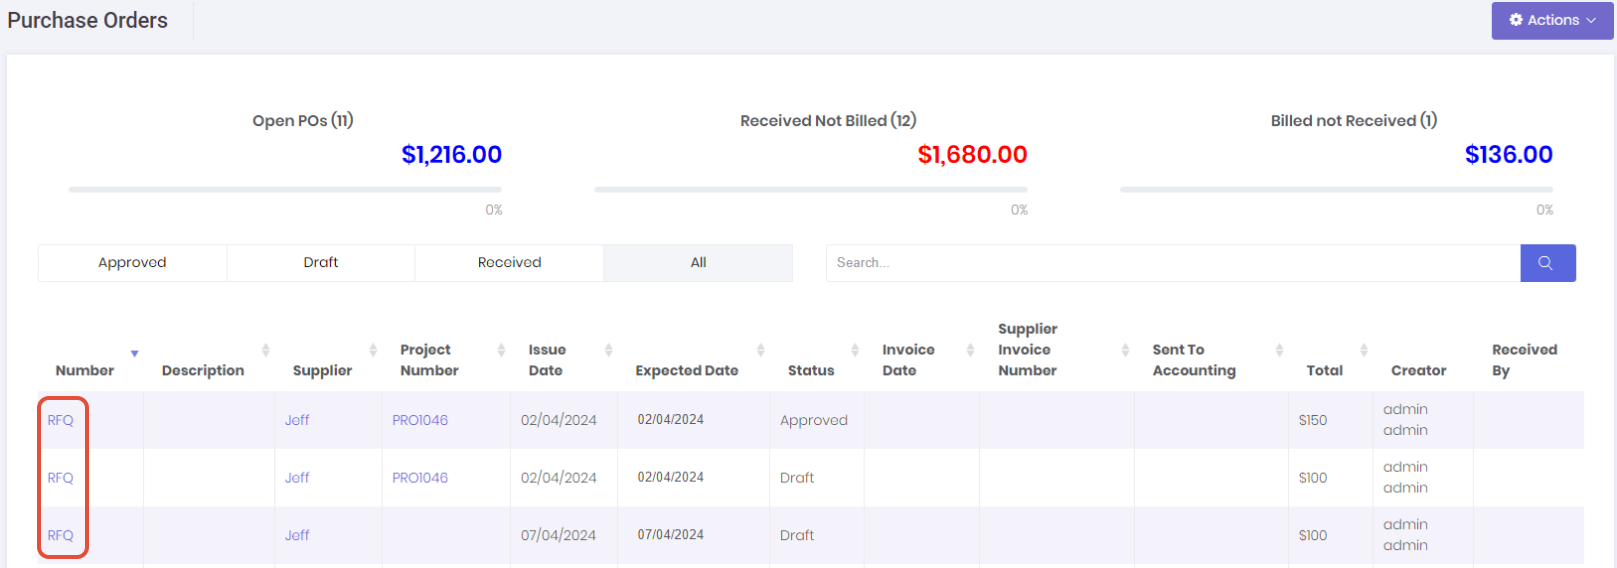Open PRO1046 project link in $100 Draft row

click(x=420, y=478)
